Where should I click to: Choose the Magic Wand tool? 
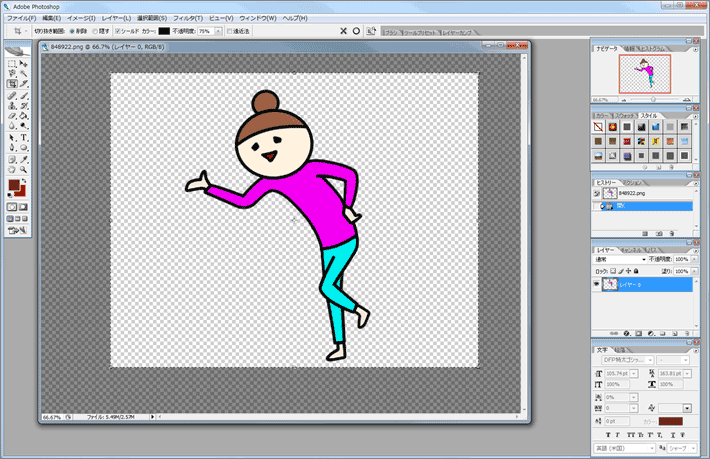[x=24, y=74]
